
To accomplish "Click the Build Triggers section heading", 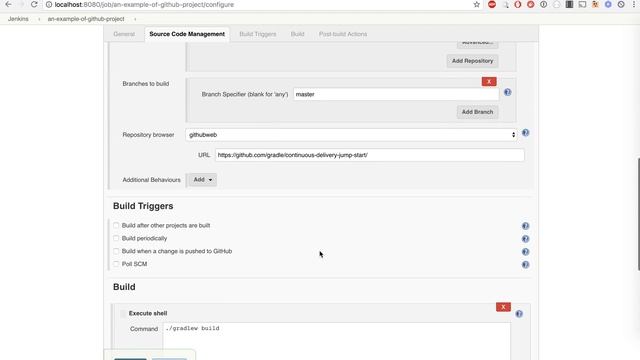I will [143, 206].
